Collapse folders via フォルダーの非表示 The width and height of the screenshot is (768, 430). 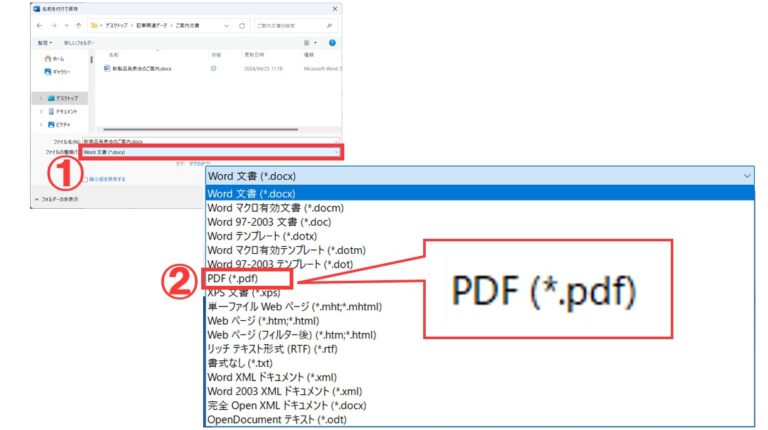pyautogui.click(x=58, y=200)
